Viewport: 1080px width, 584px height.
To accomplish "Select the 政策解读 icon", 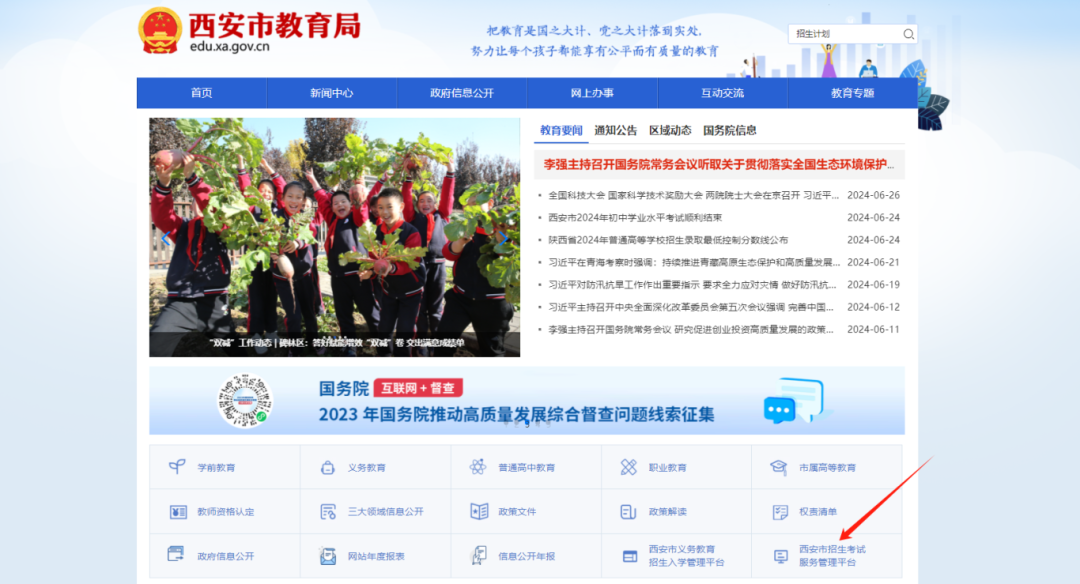I will tap(628, 511).
